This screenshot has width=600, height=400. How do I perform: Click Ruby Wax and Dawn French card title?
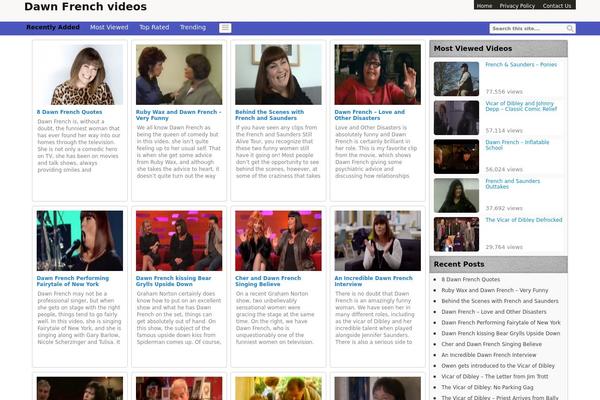[178, 115]
